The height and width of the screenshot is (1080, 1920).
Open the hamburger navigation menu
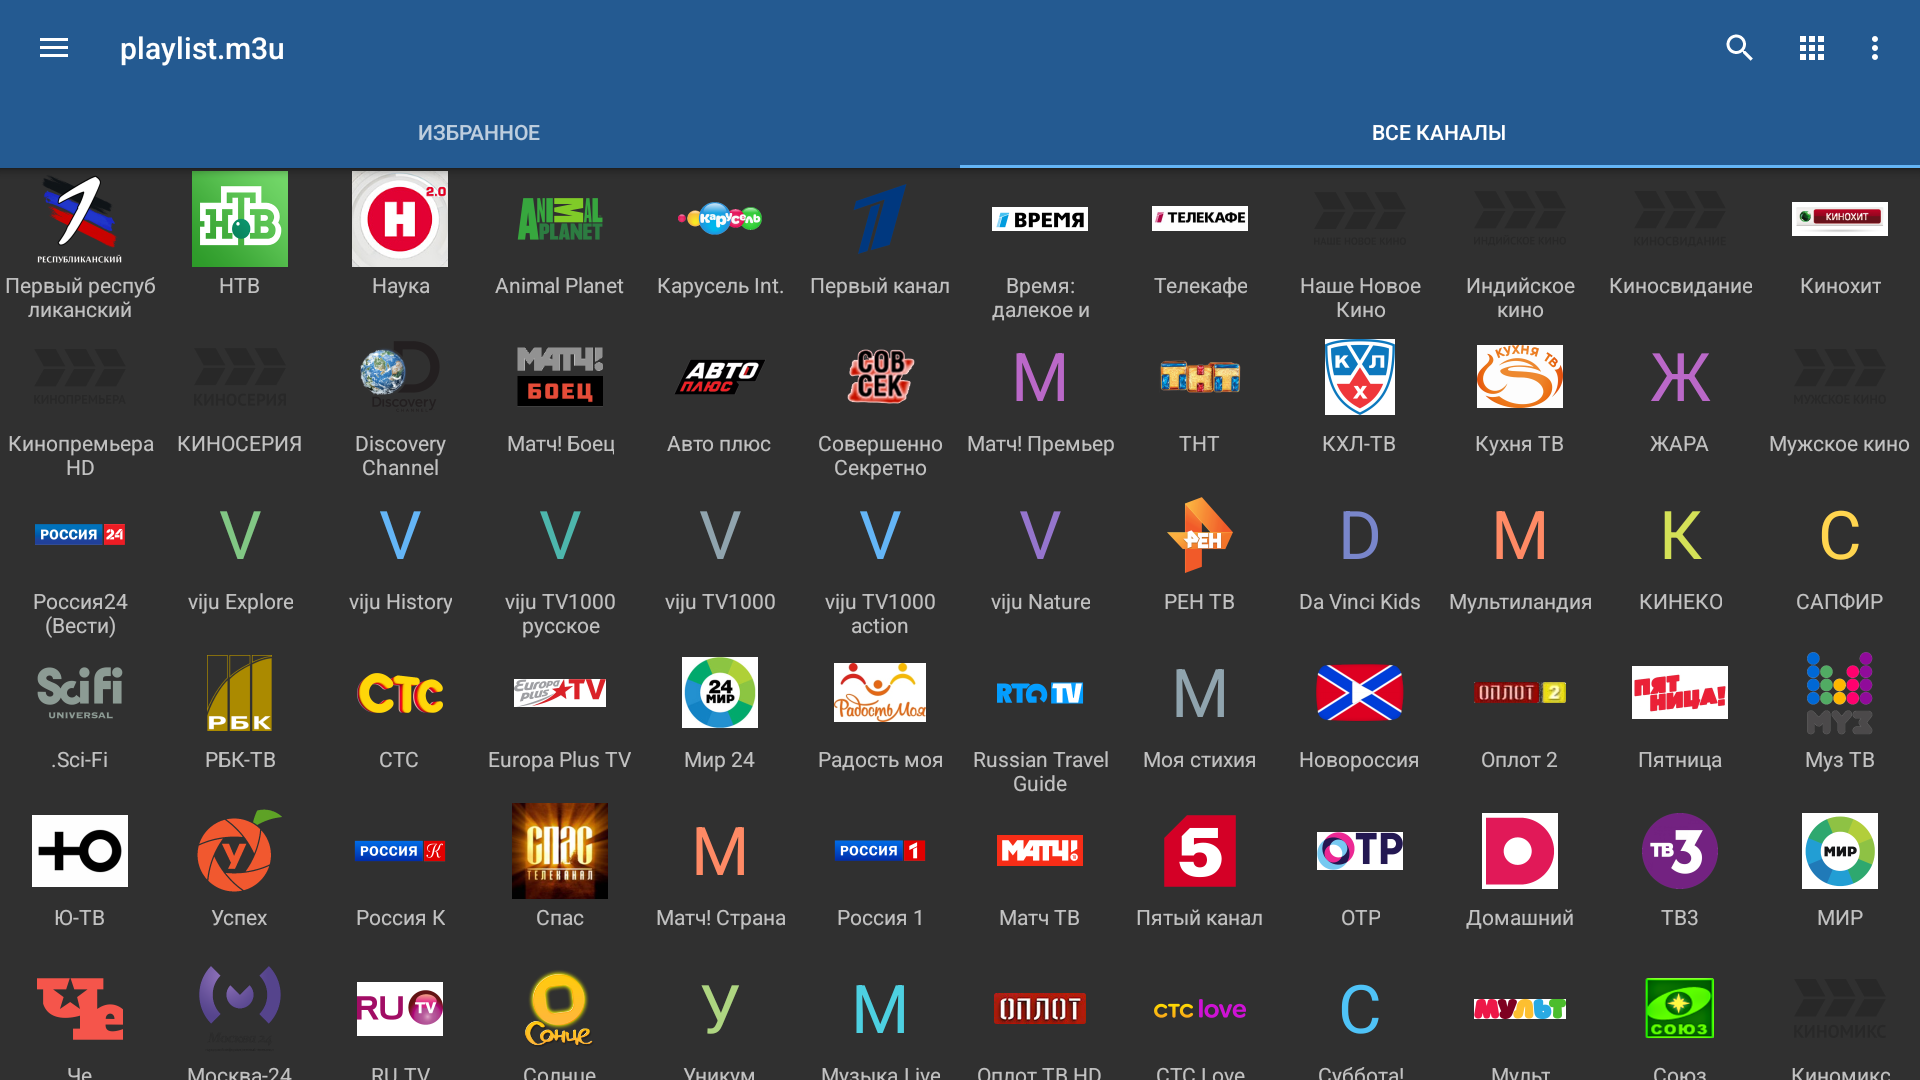(x=54, y=48)
